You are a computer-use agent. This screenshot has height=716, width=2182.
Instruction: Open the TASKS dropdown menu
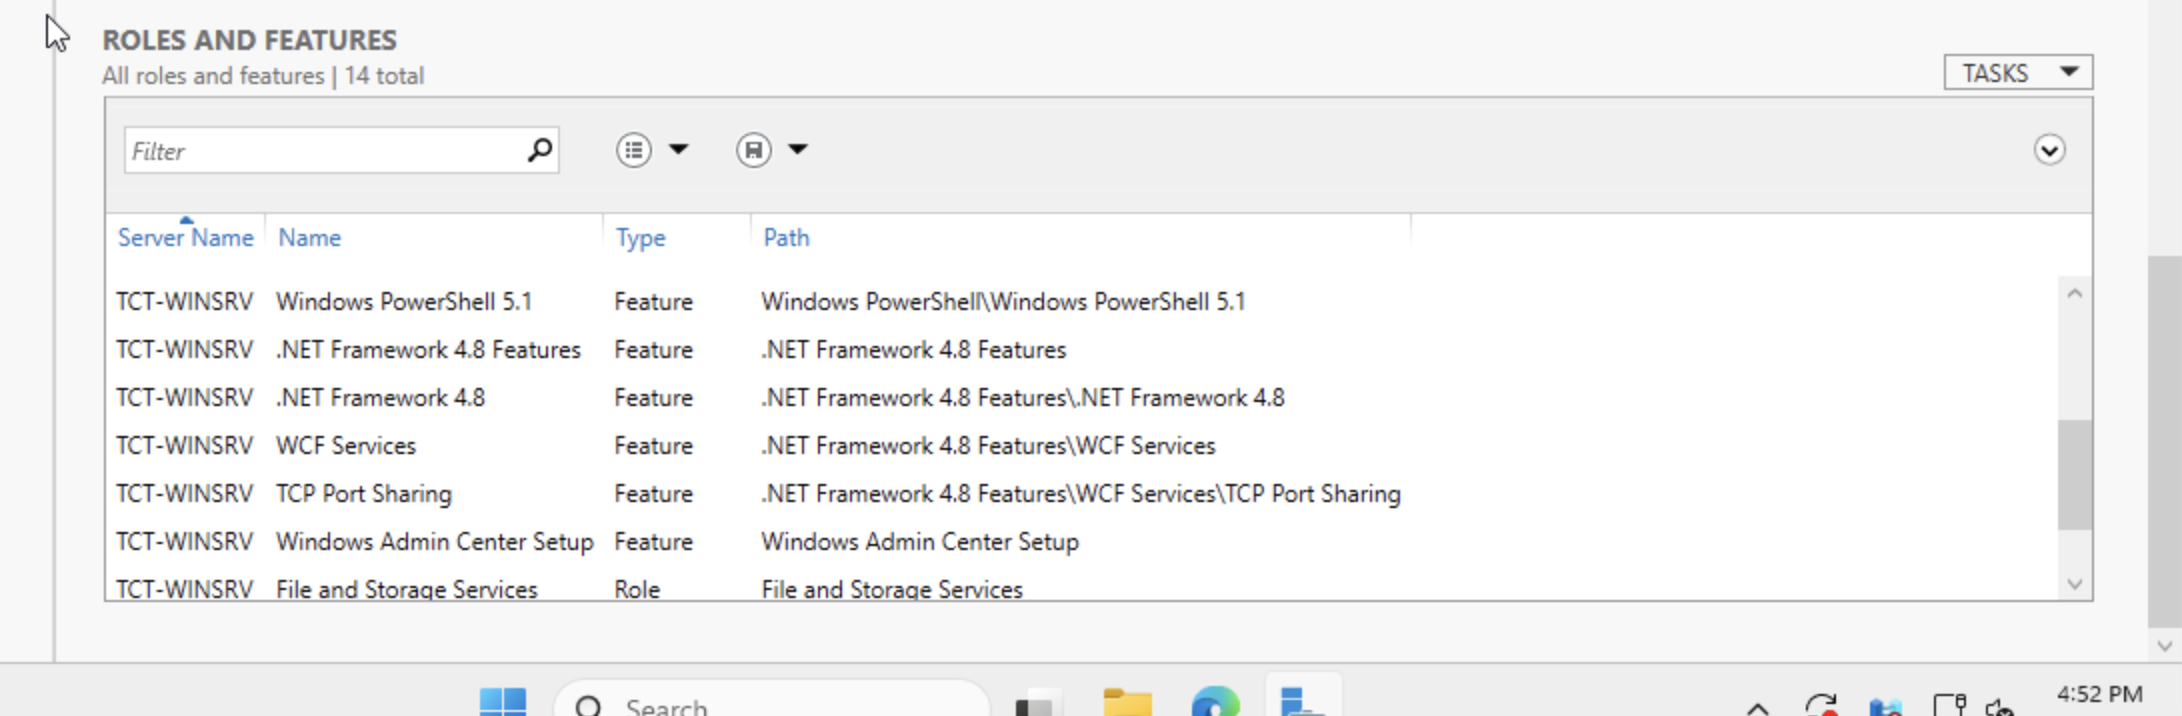2018,73
